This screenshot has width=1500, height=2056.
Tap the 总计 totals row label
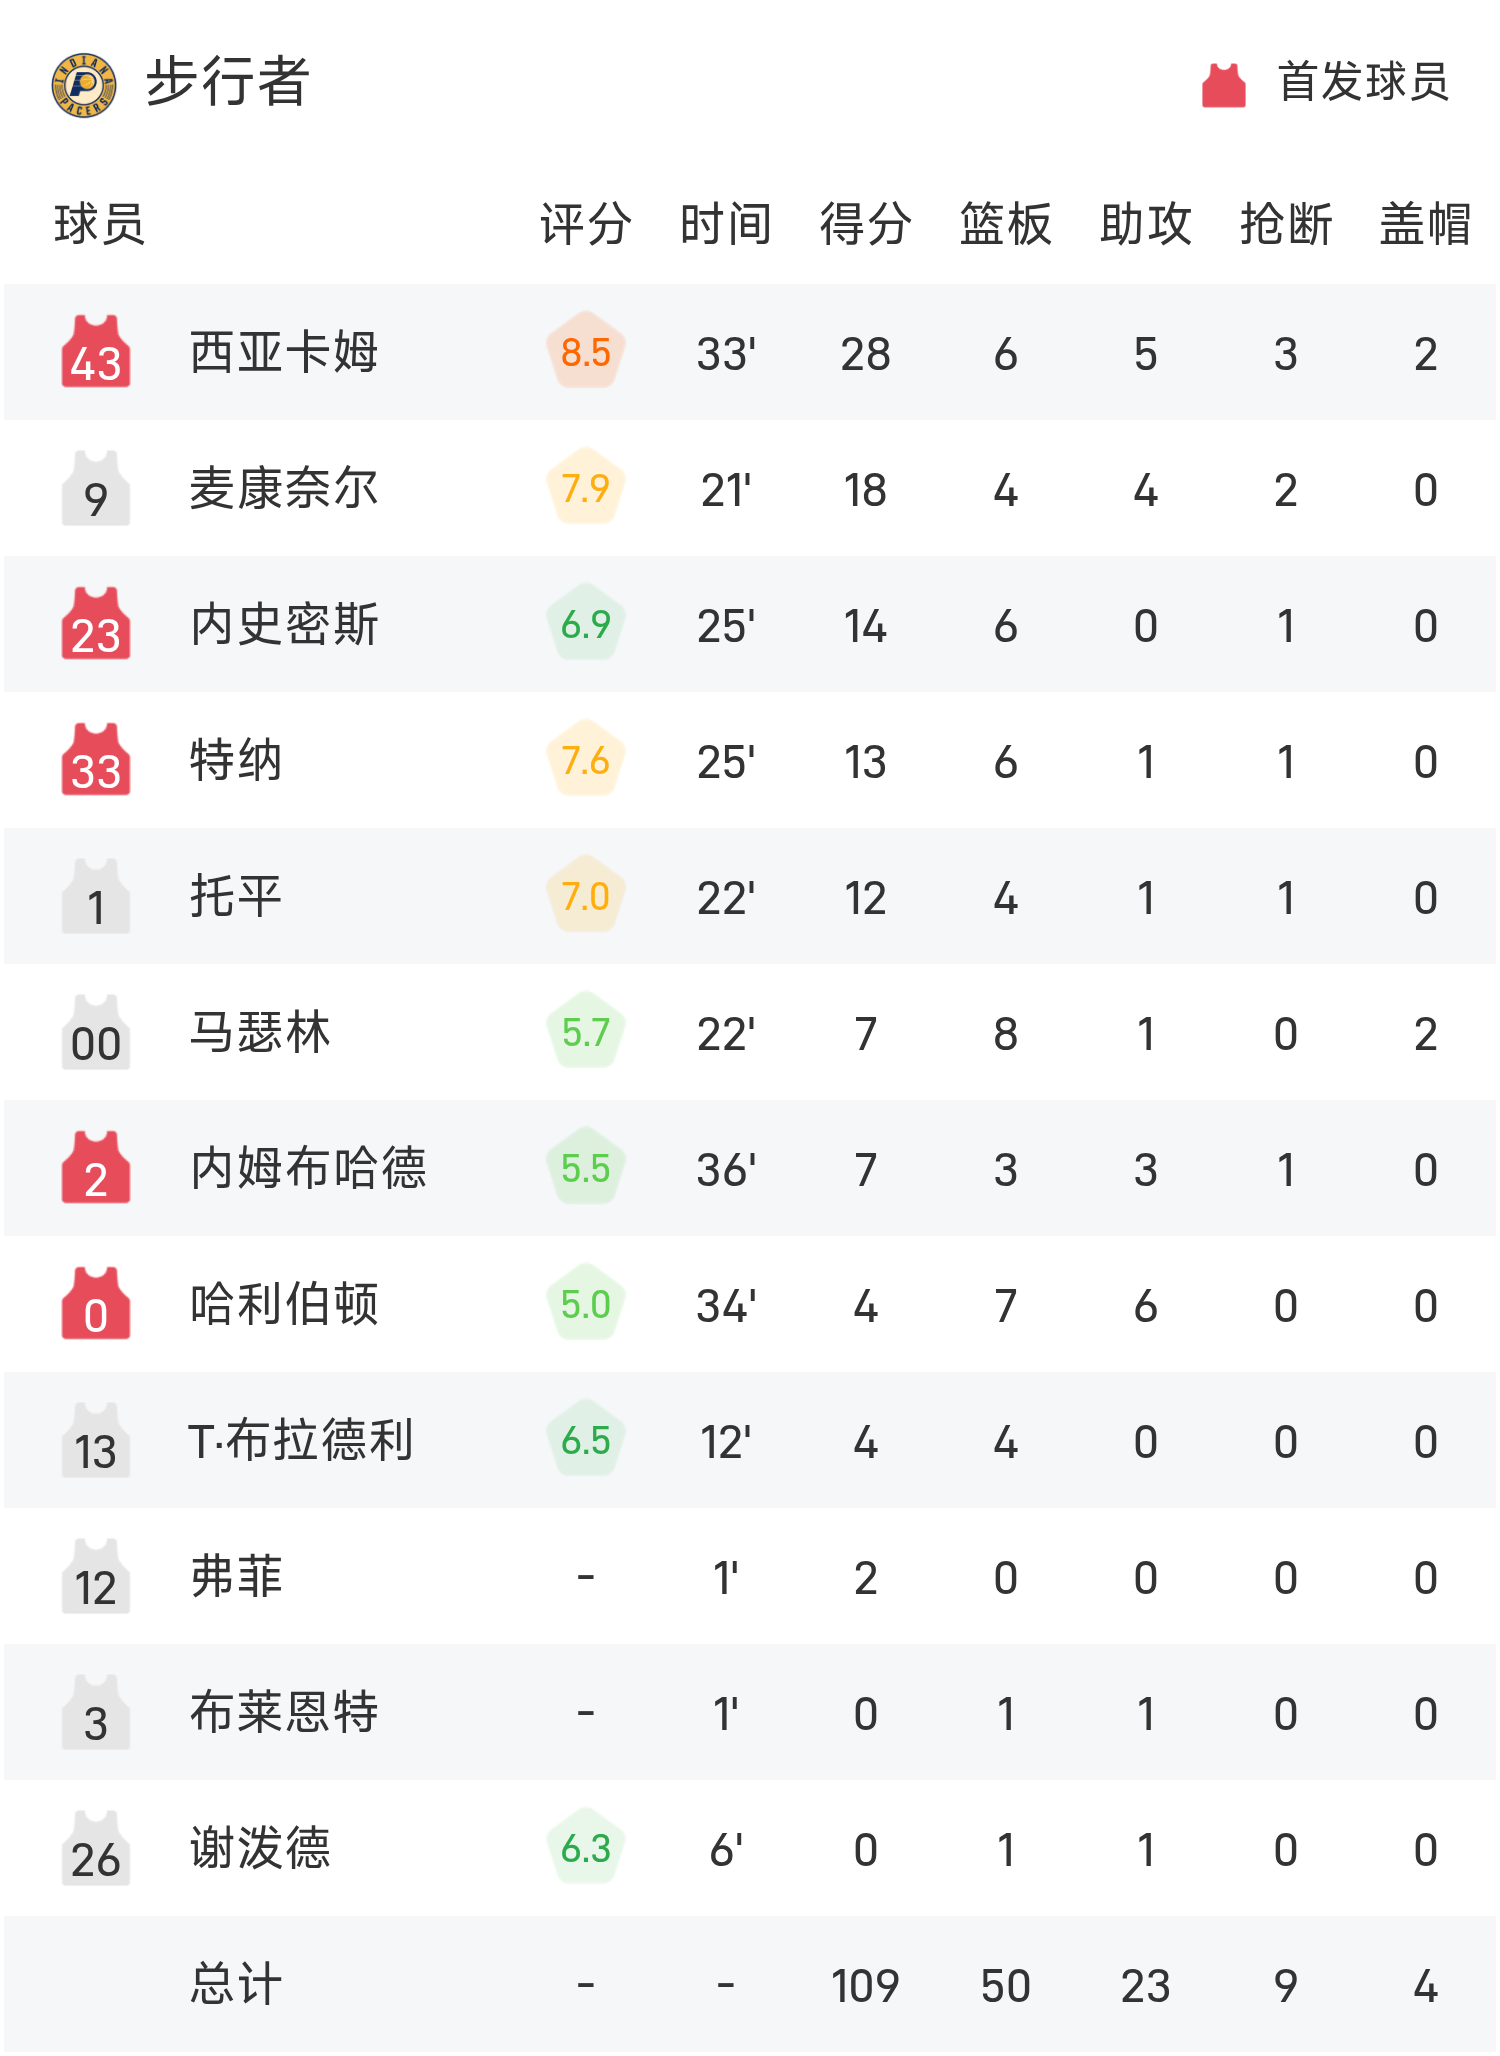pyautogui.click(x=236, y=1985)
